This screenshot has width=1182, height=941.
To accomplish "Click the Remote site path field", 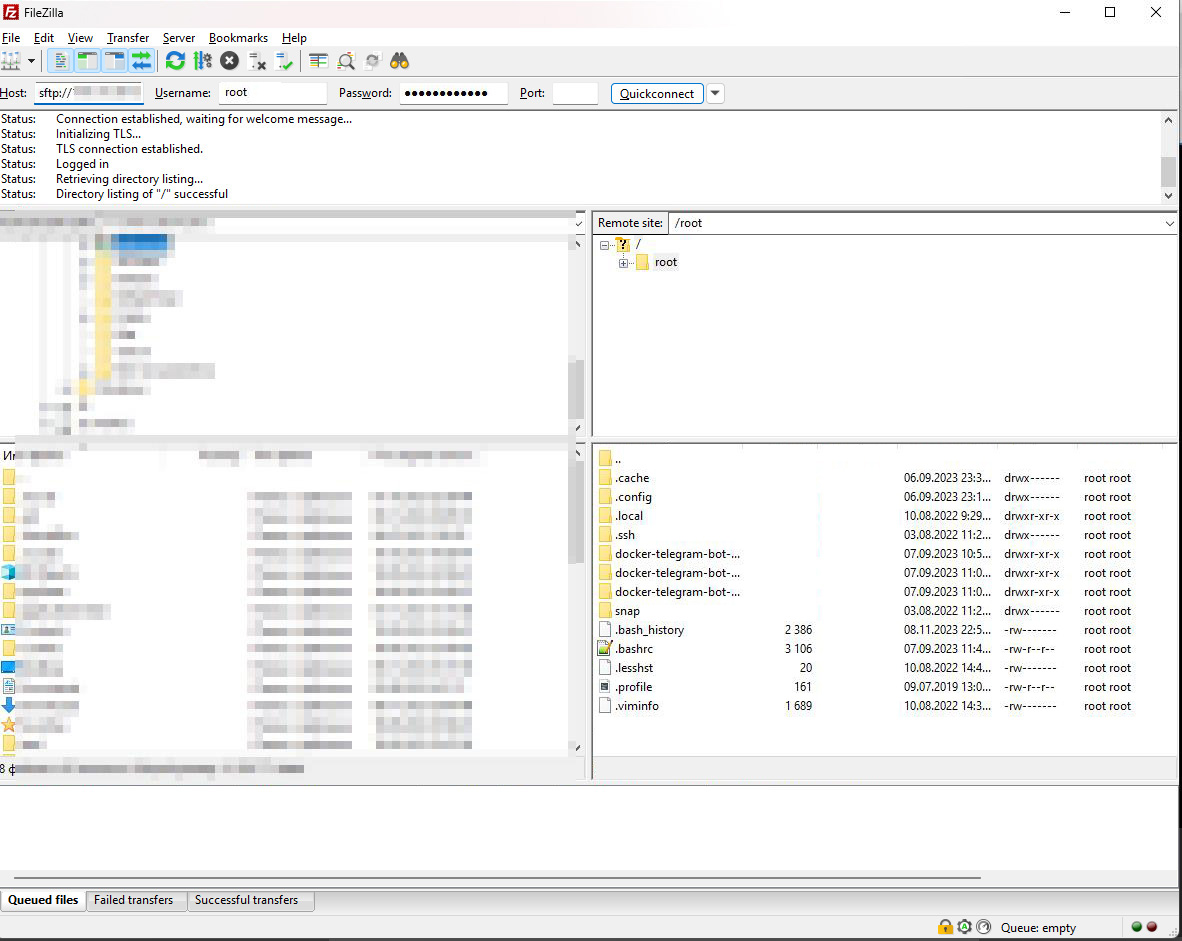I will [x=915, y=223].
